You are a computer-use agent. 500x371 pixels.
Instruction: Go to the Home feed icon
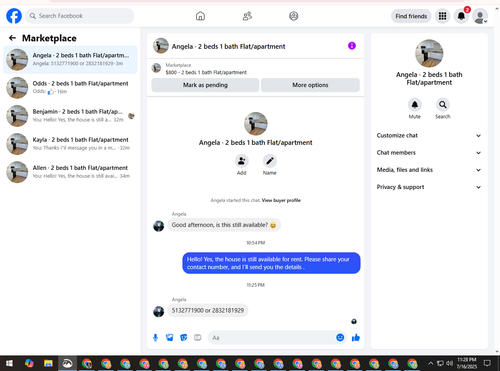[200, 16]
